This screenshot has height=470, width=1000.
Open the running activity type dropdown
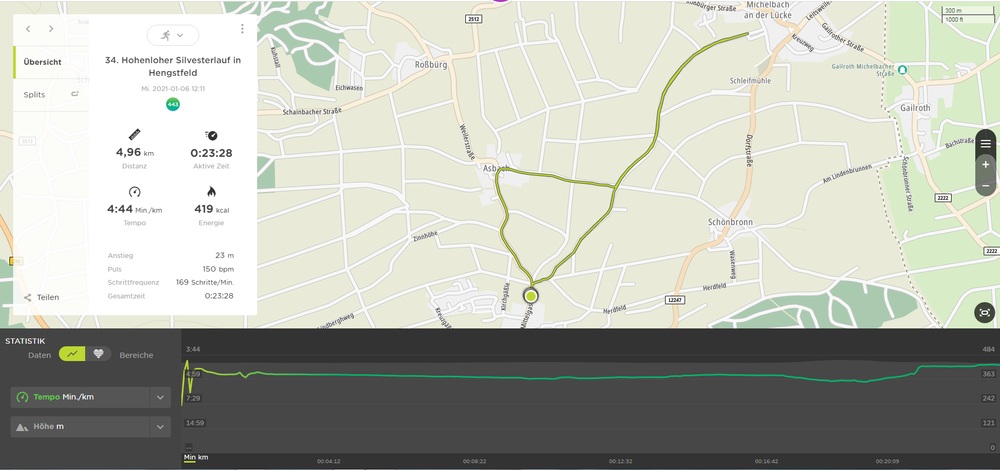(x=172, y=35)
